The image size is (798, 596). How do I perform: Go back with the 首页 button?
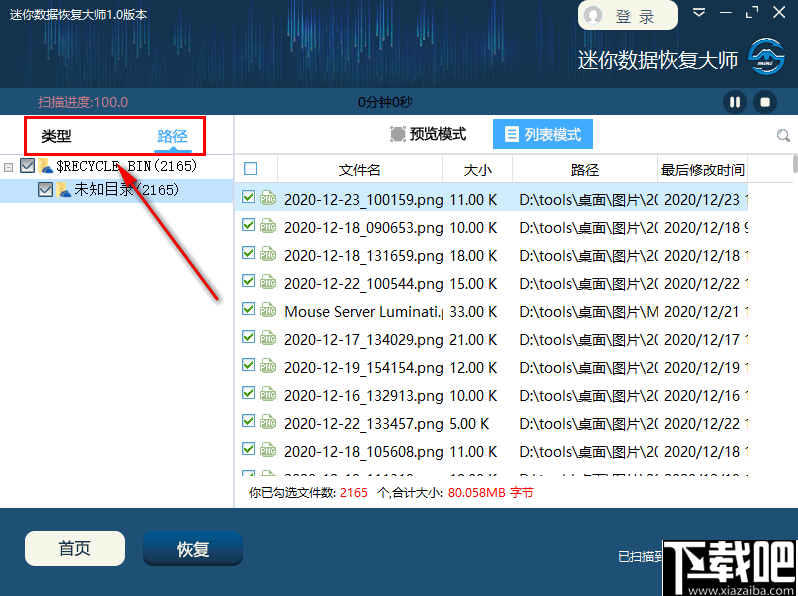pyautogui.click(x=75, y=548)
